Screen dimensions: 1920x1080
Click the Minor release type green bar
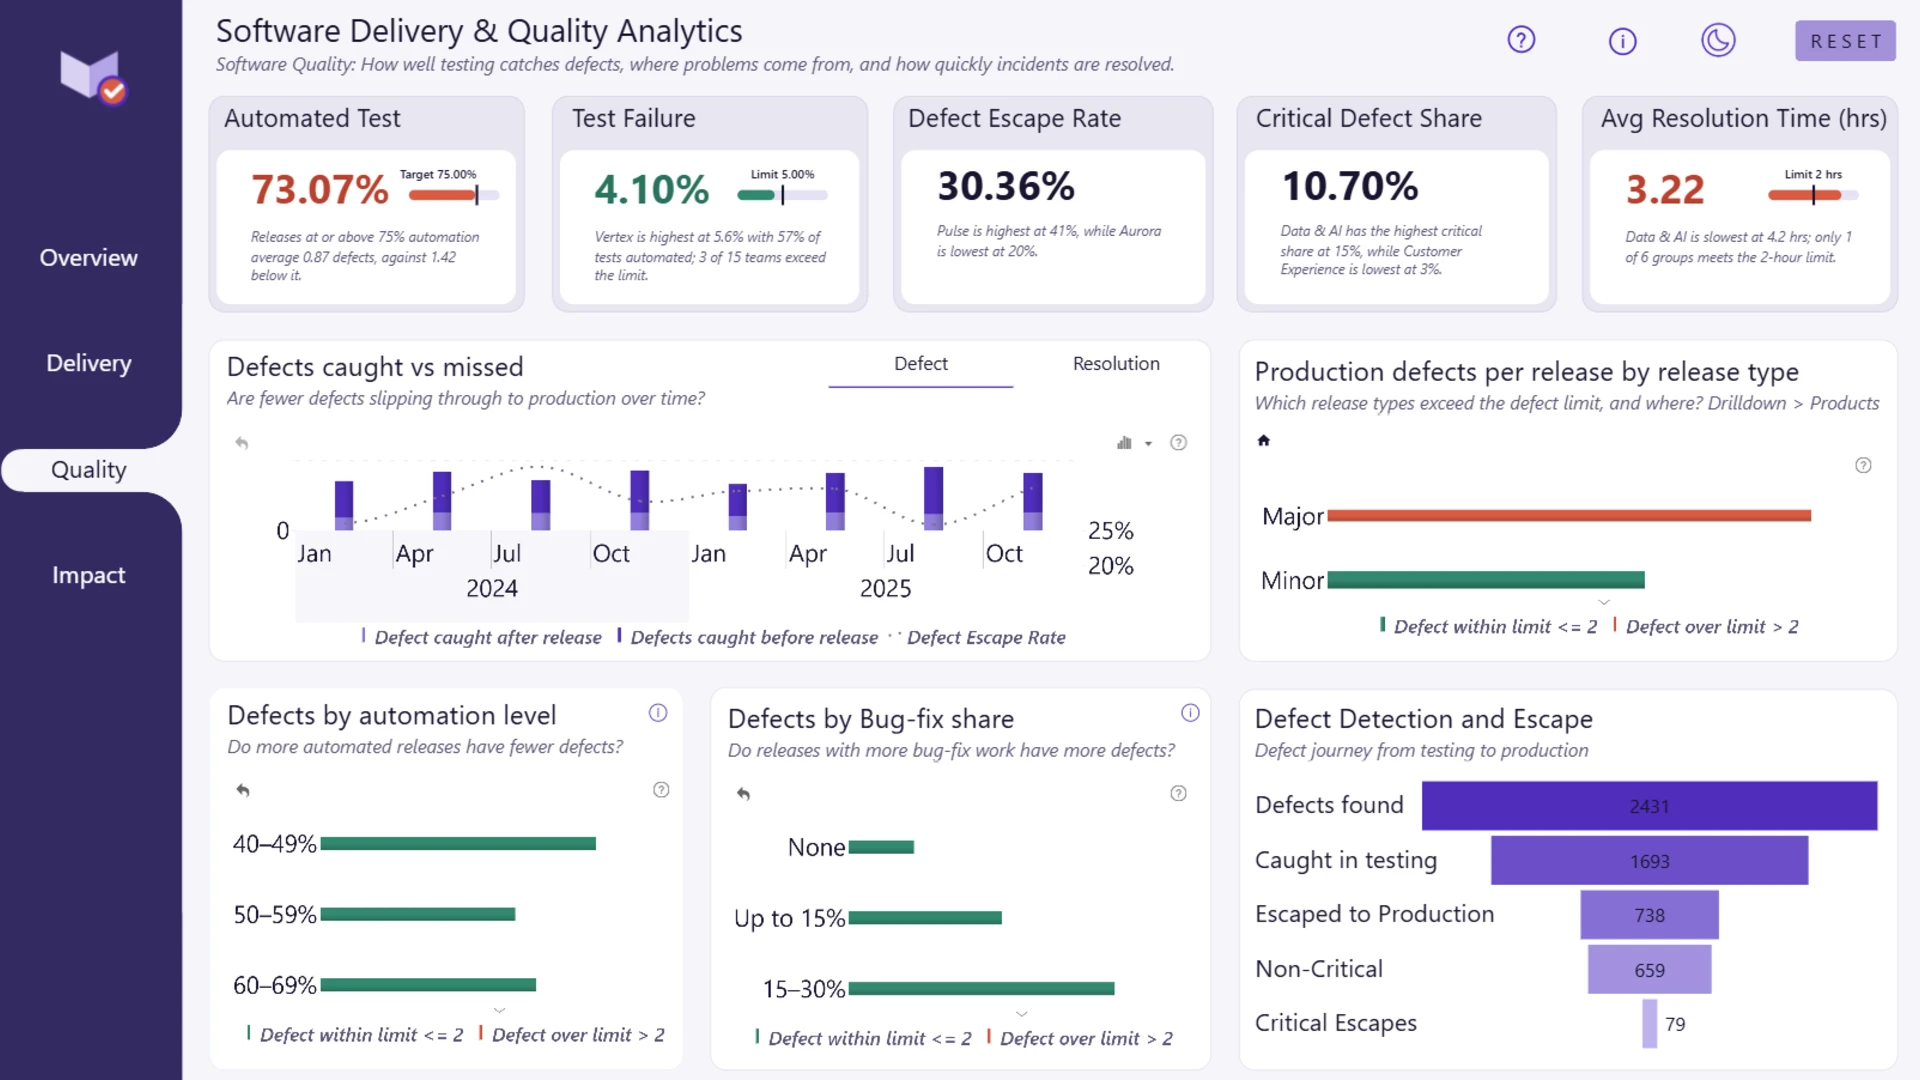click(1486, 580)
